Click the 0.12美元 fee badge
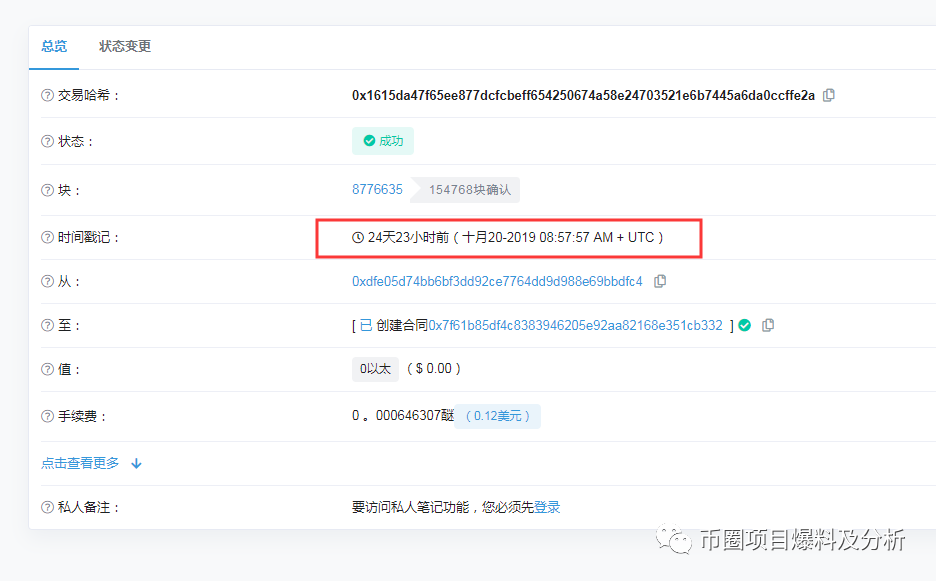Screen dimensions: 936x581 [x=498, y=416]
